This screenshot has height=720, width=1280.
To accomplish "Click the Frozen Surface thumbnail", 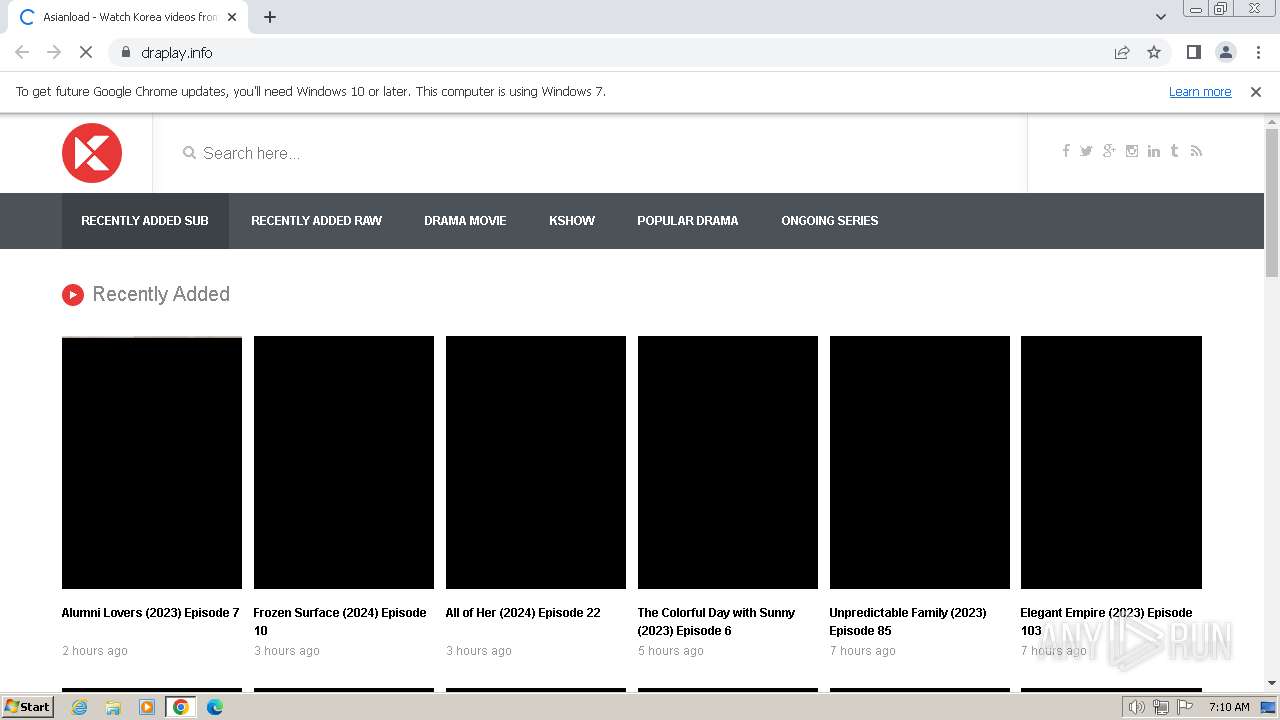I will (x=344, y=462).
